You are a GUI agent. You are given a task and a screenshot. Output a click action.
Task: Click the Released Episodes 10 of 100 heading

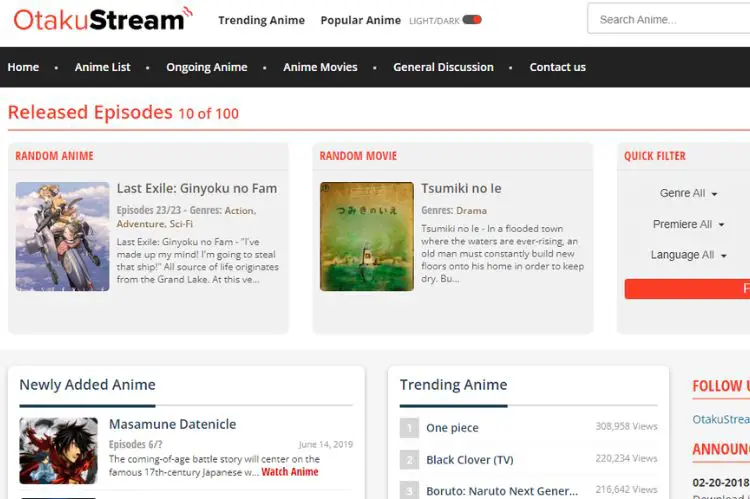123,113
